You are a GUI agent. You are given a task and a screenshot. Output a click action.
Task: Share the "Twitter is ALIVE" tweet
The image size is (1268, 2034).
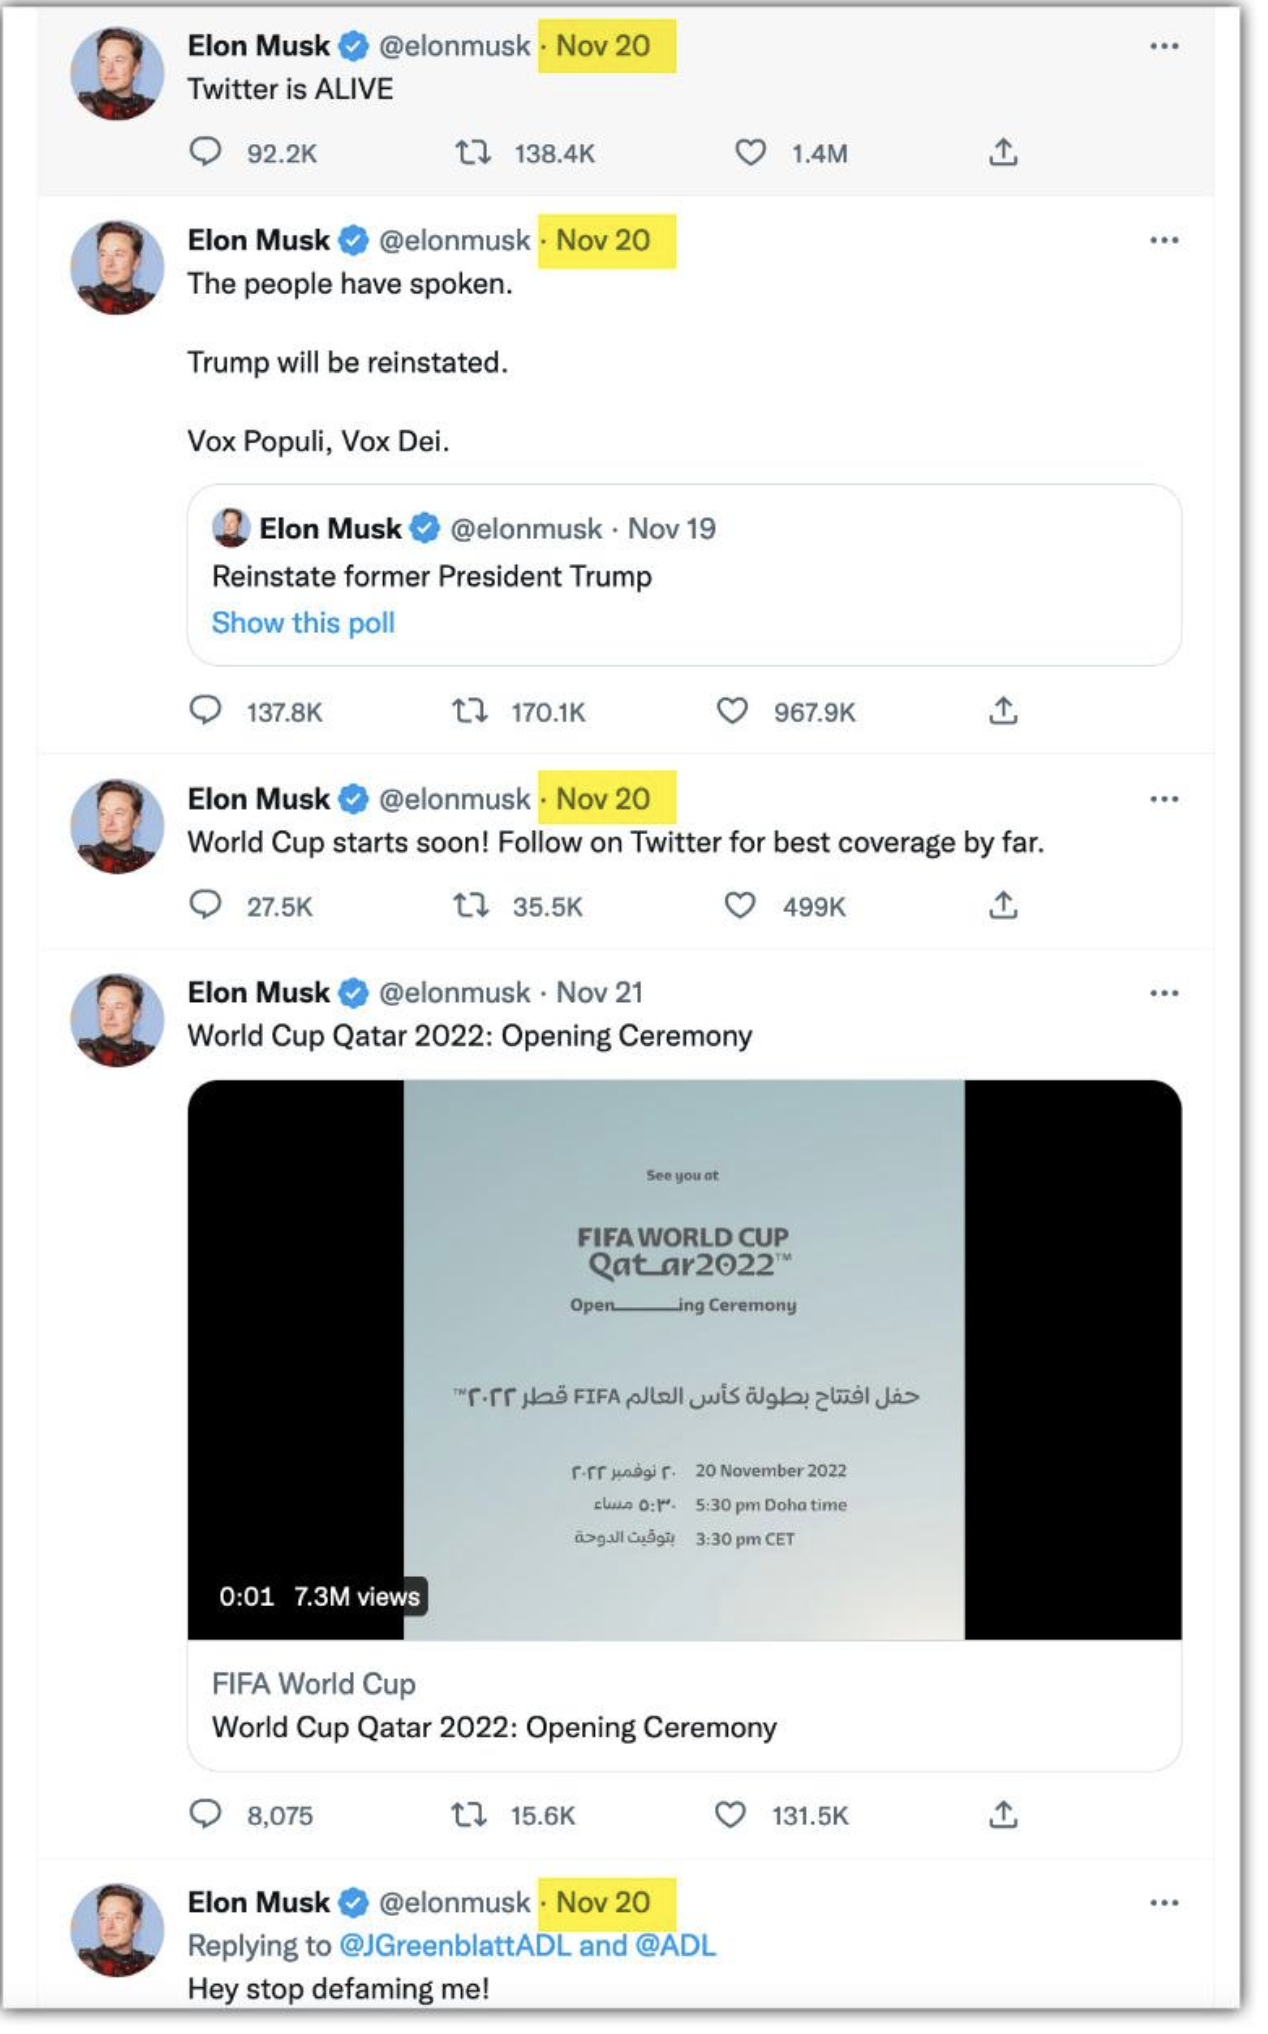click(1003, 153)
